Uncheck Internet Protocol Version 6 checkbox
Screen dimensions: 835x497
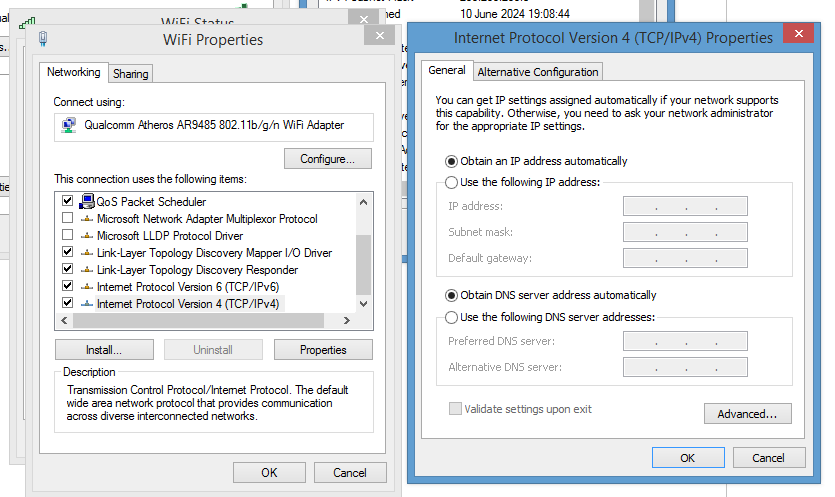click(68, 286)
